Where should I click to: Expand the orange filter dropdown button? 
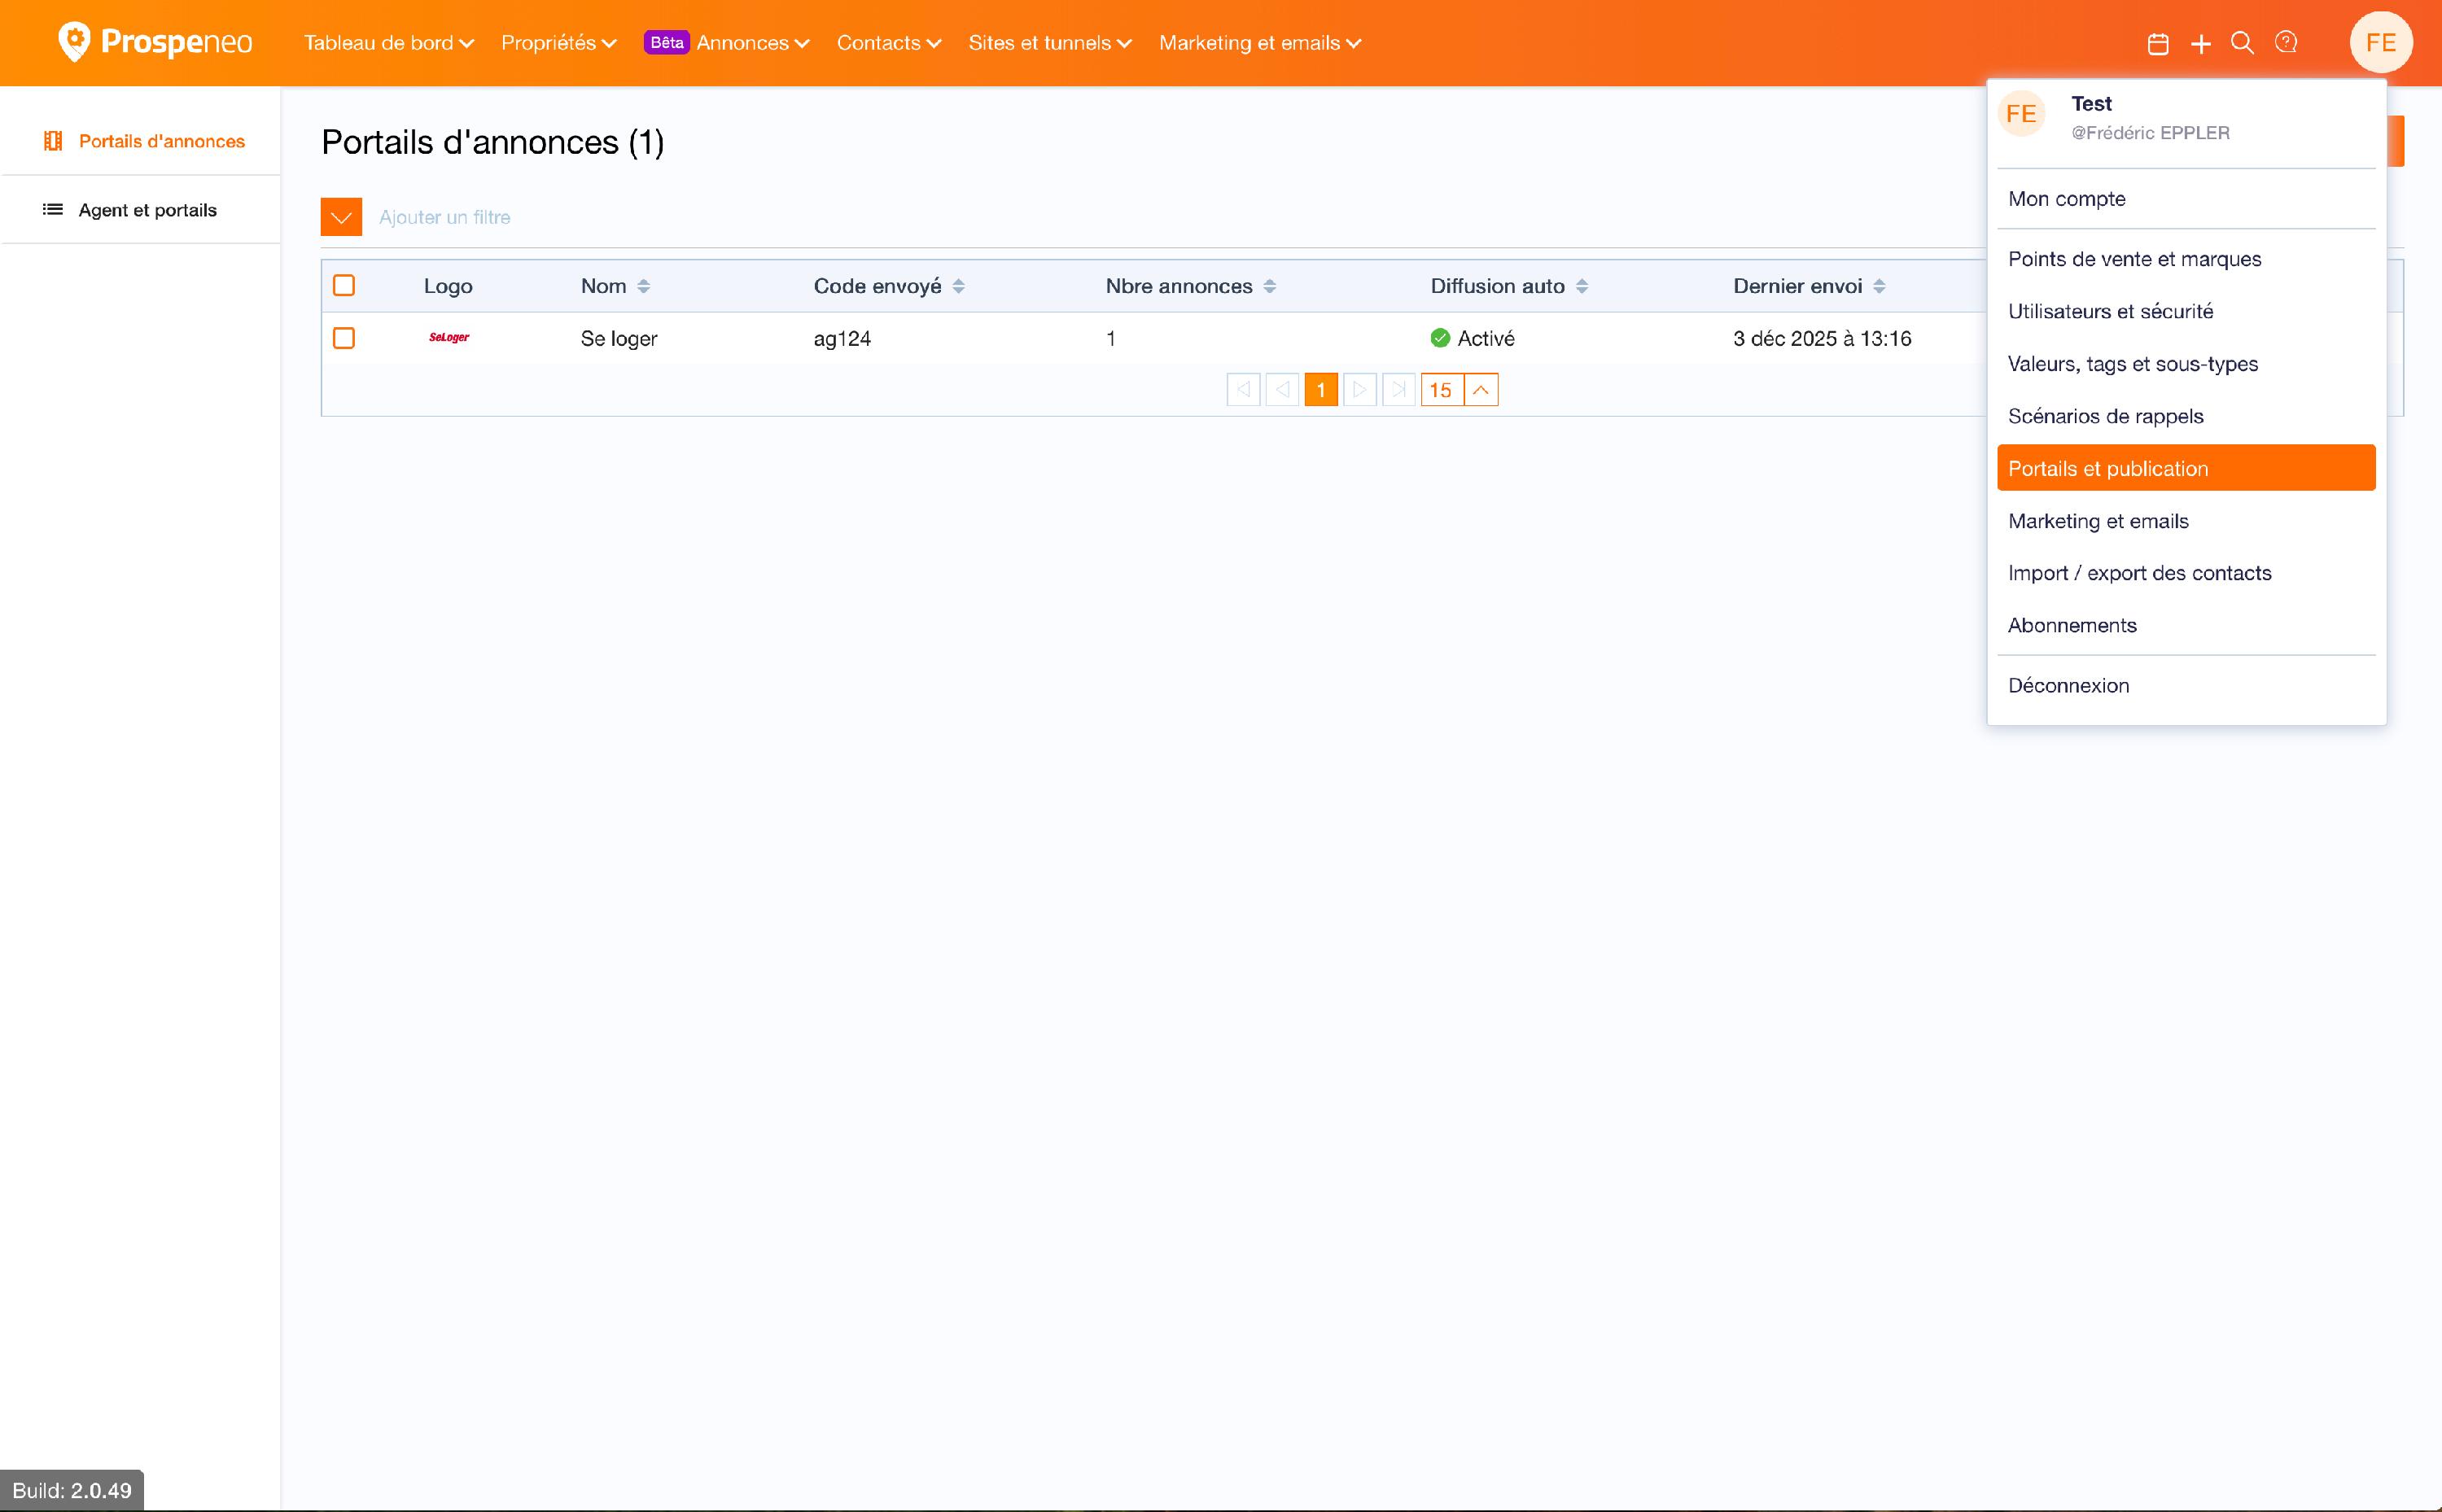point(341,217)
